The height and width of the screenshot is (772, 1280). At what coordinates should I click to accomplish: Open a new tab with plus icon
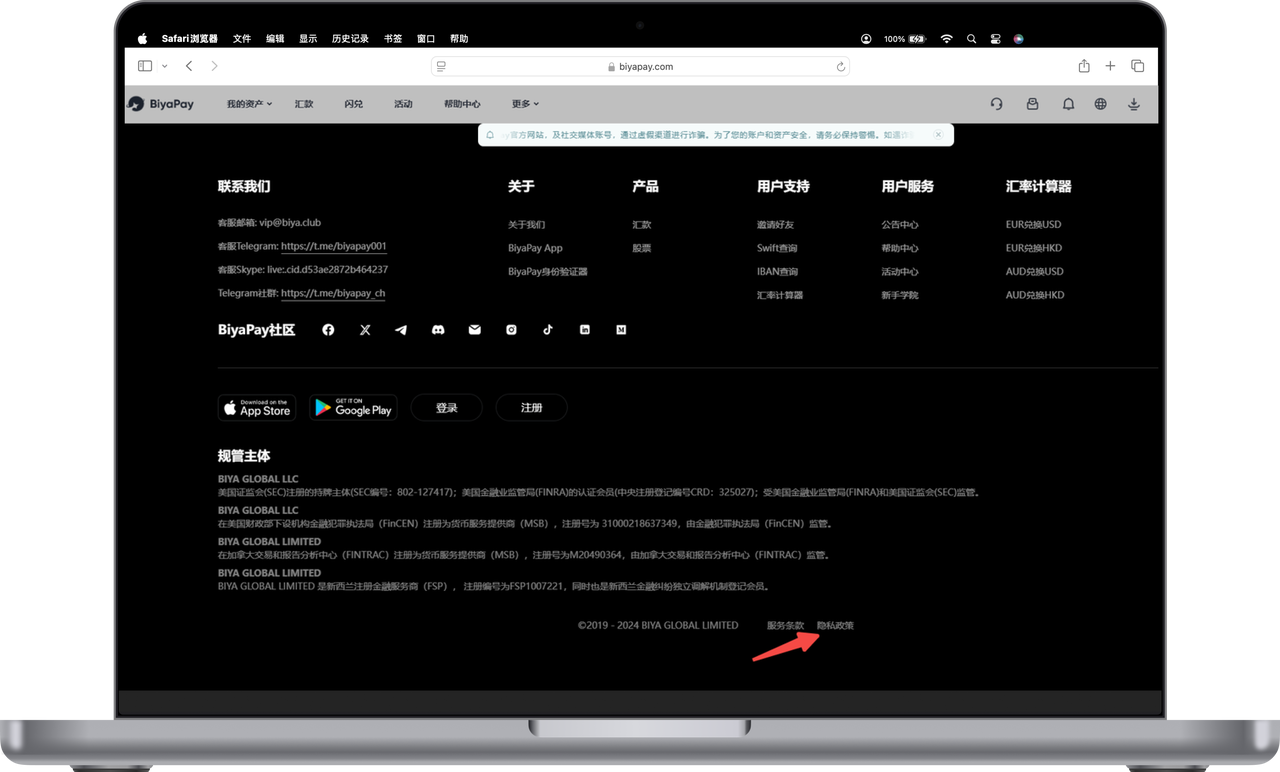coord(1110,66)
